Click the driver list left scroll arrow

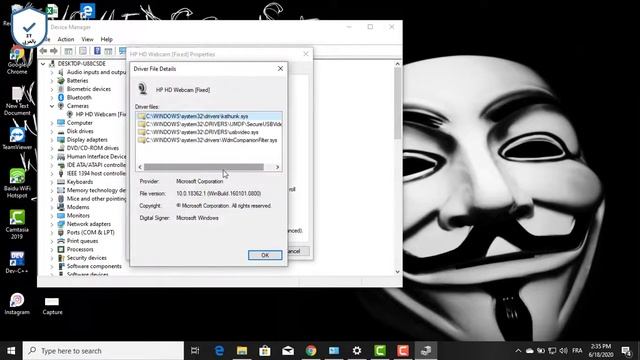click(x=140, y=167)
